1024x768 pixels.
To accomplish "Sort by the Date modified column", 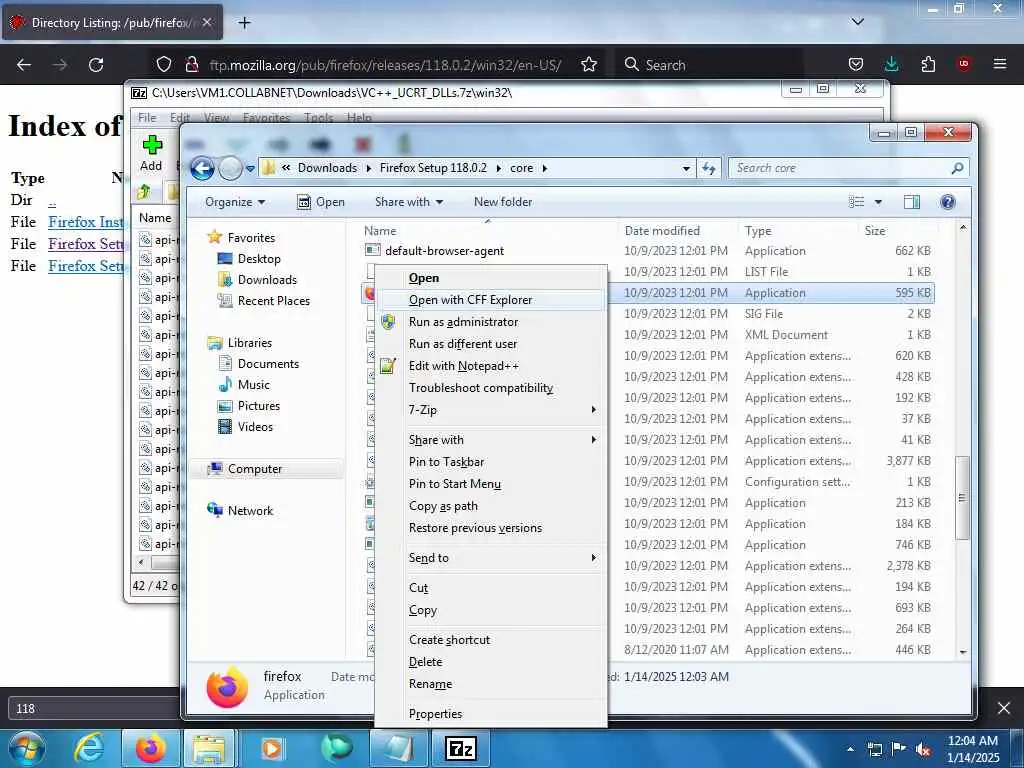I will pos(662,231).
